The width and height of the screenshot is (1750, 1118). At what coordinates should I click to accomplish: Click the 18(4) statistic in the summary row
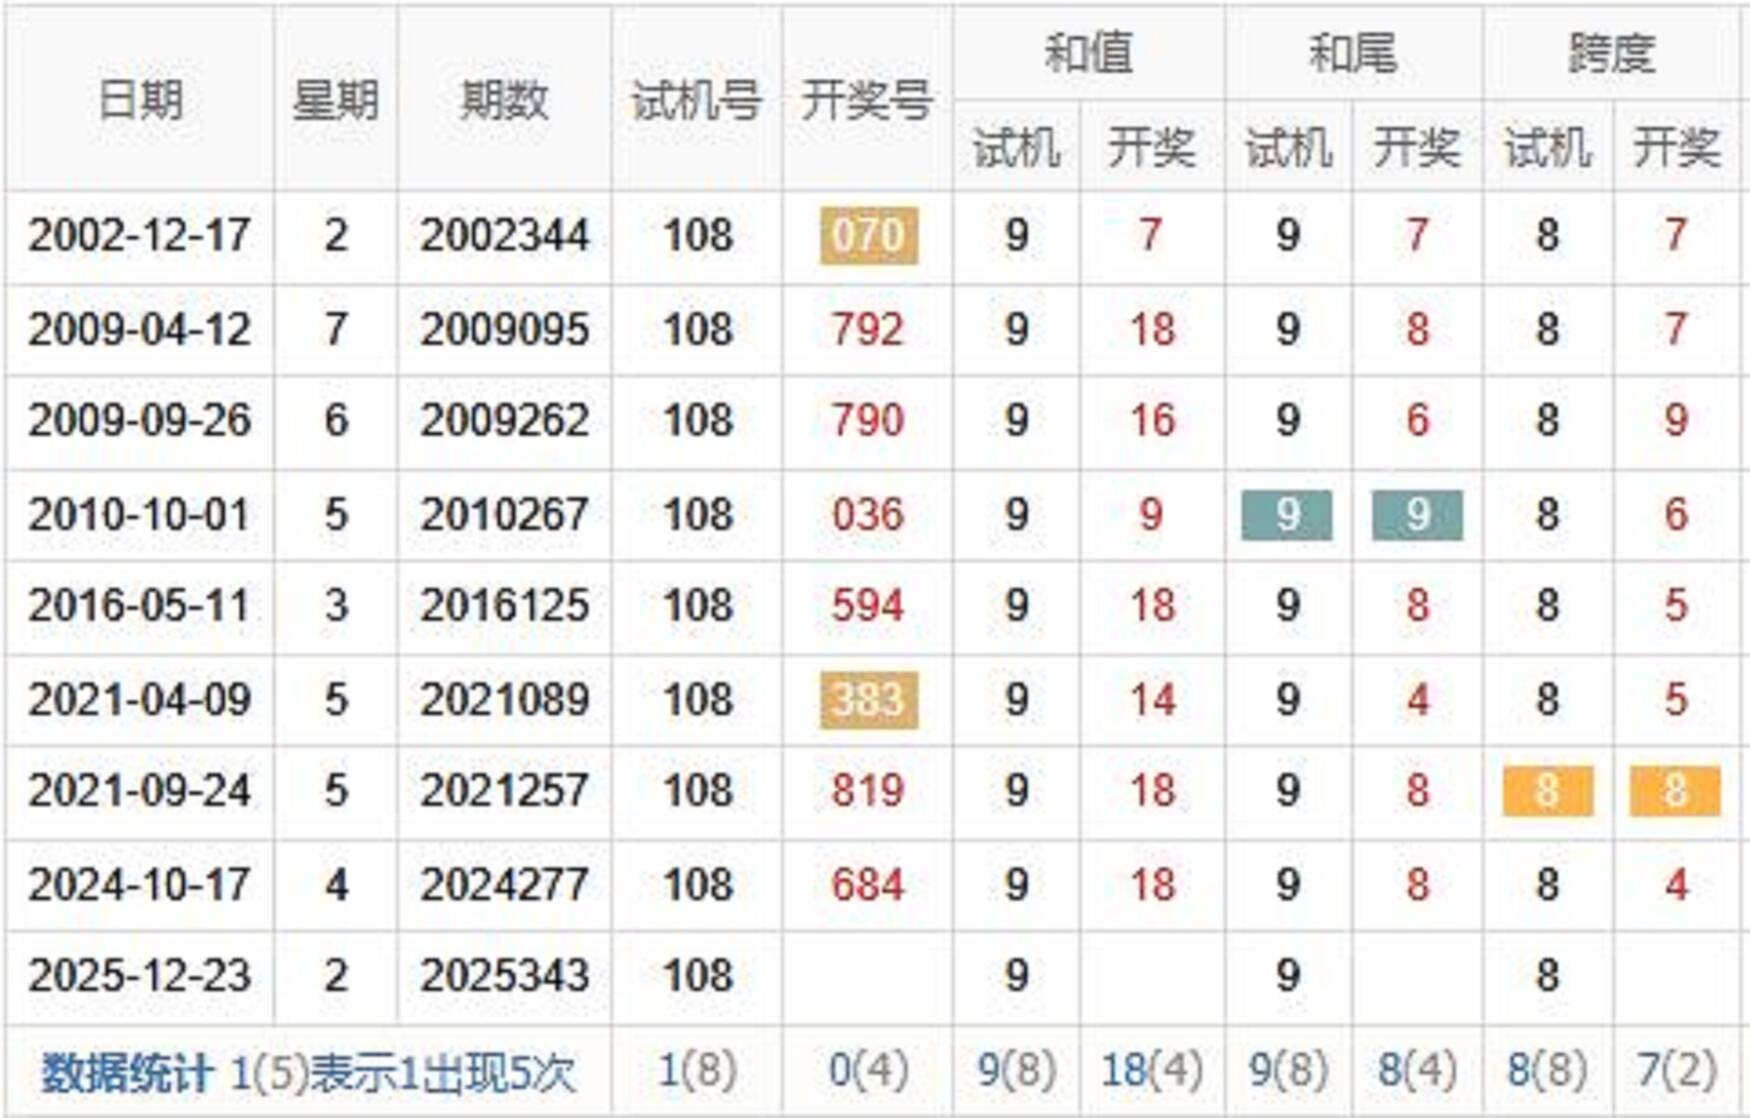coord(1151,1071)
